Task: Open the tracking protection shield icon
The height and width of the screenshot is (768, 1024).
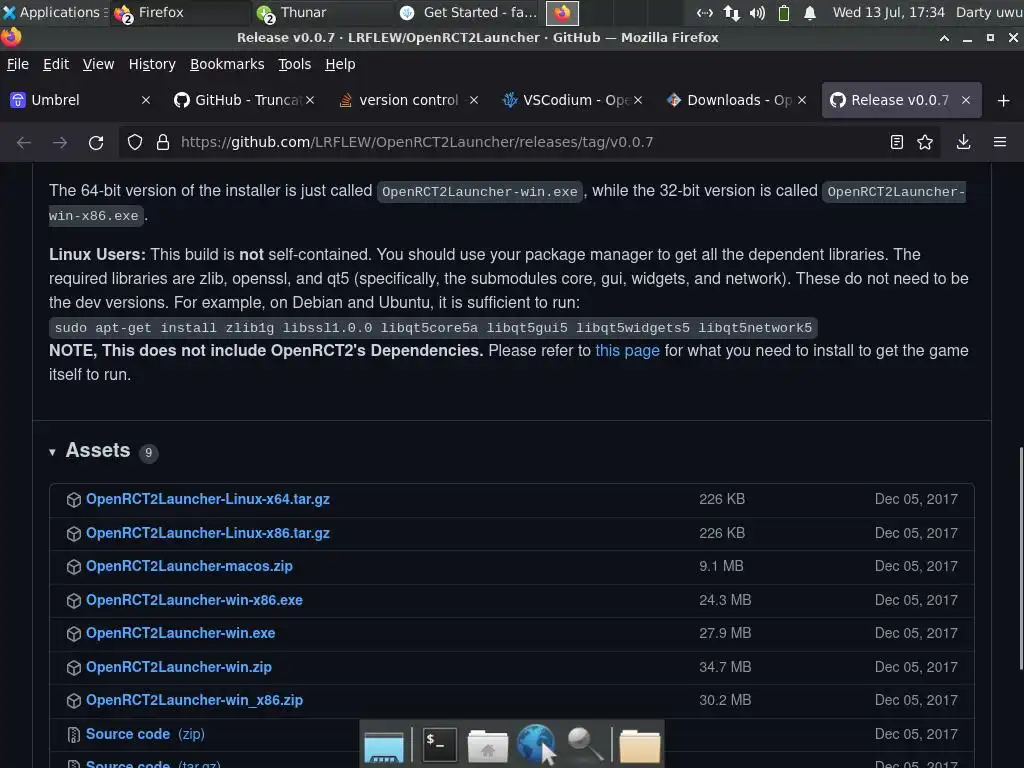Action: [135, 142]
